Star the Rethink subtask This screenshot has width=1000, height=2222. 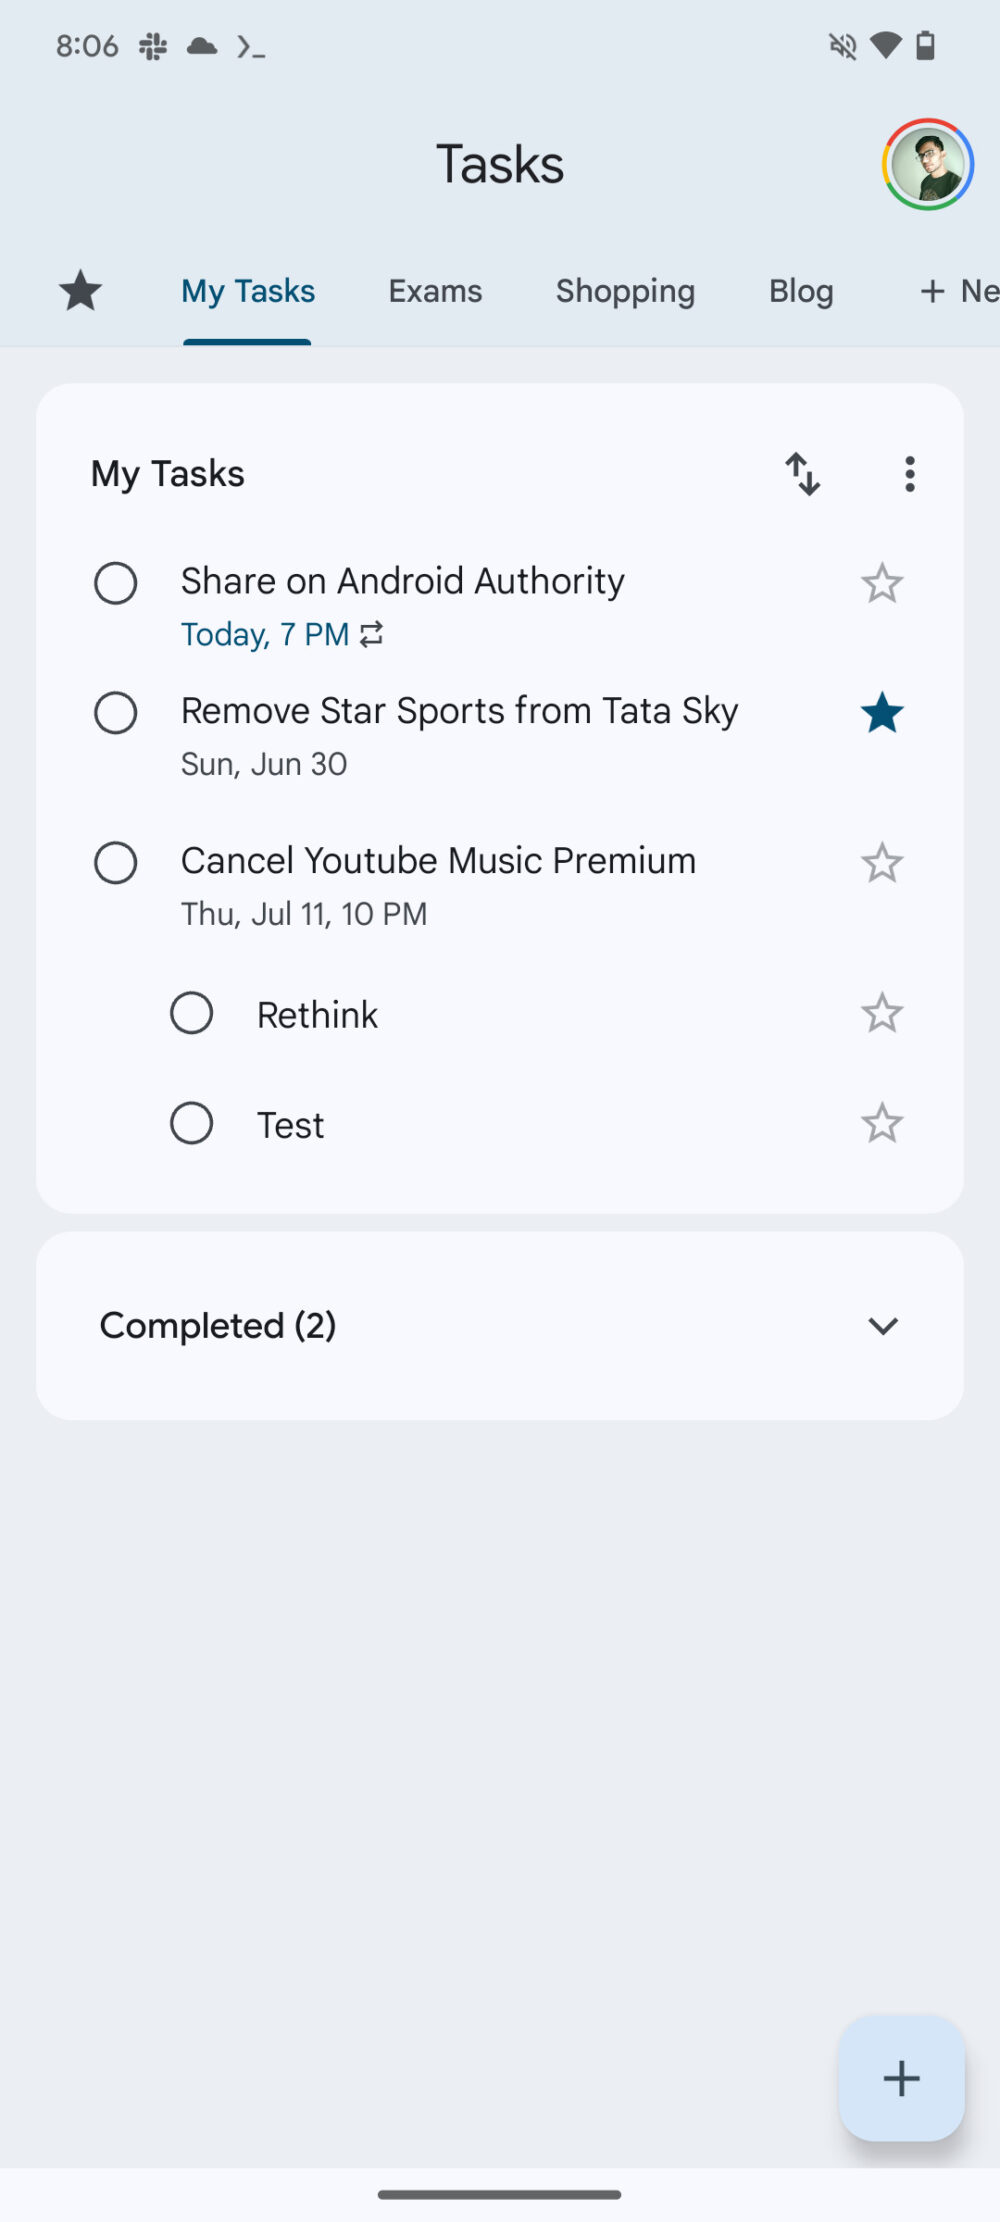pos(881,1014)
